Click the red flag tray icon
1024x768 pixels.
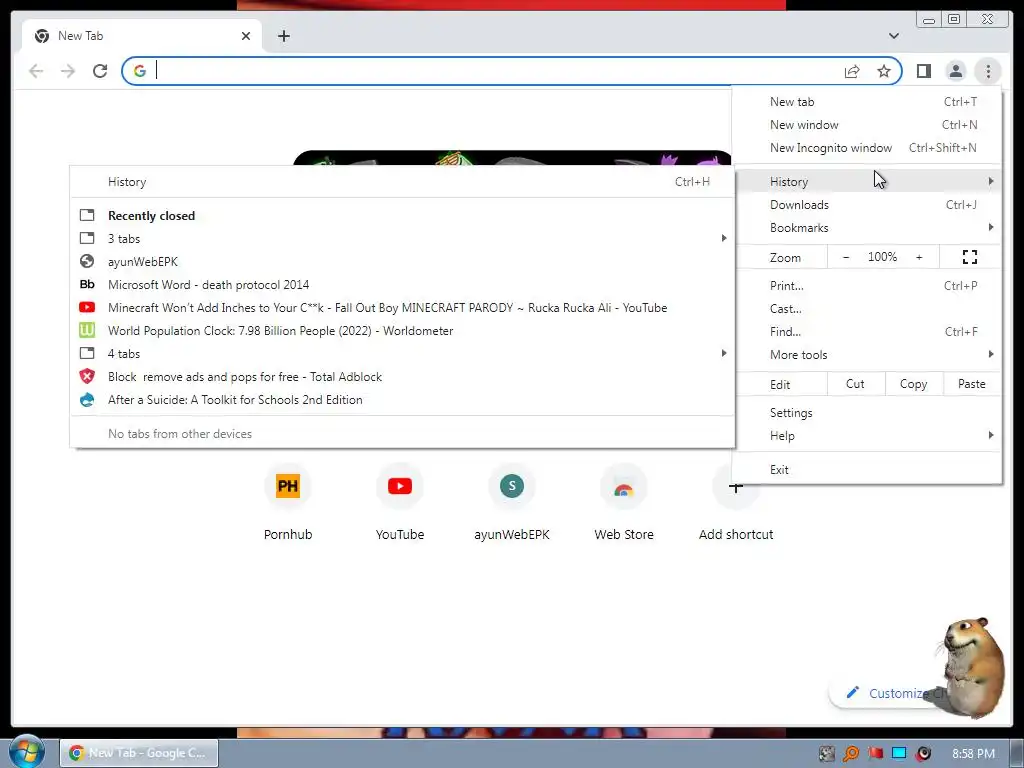pos(875,754)
